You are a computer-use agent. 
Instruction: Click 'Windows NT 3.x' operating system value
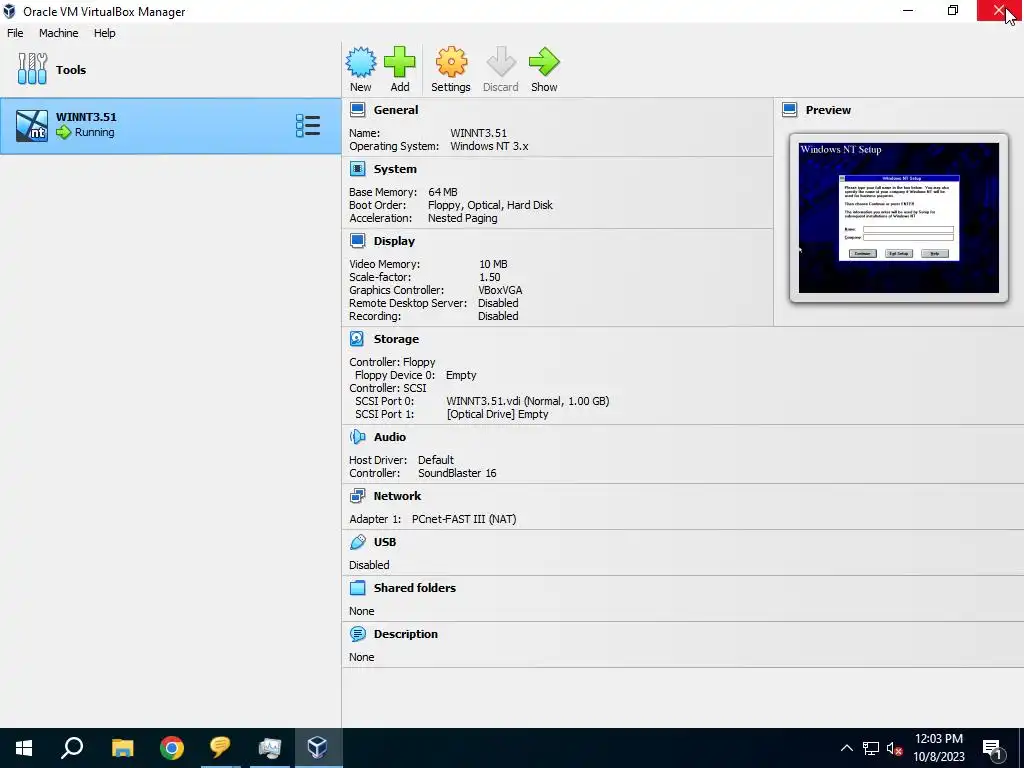coord(489,146)
